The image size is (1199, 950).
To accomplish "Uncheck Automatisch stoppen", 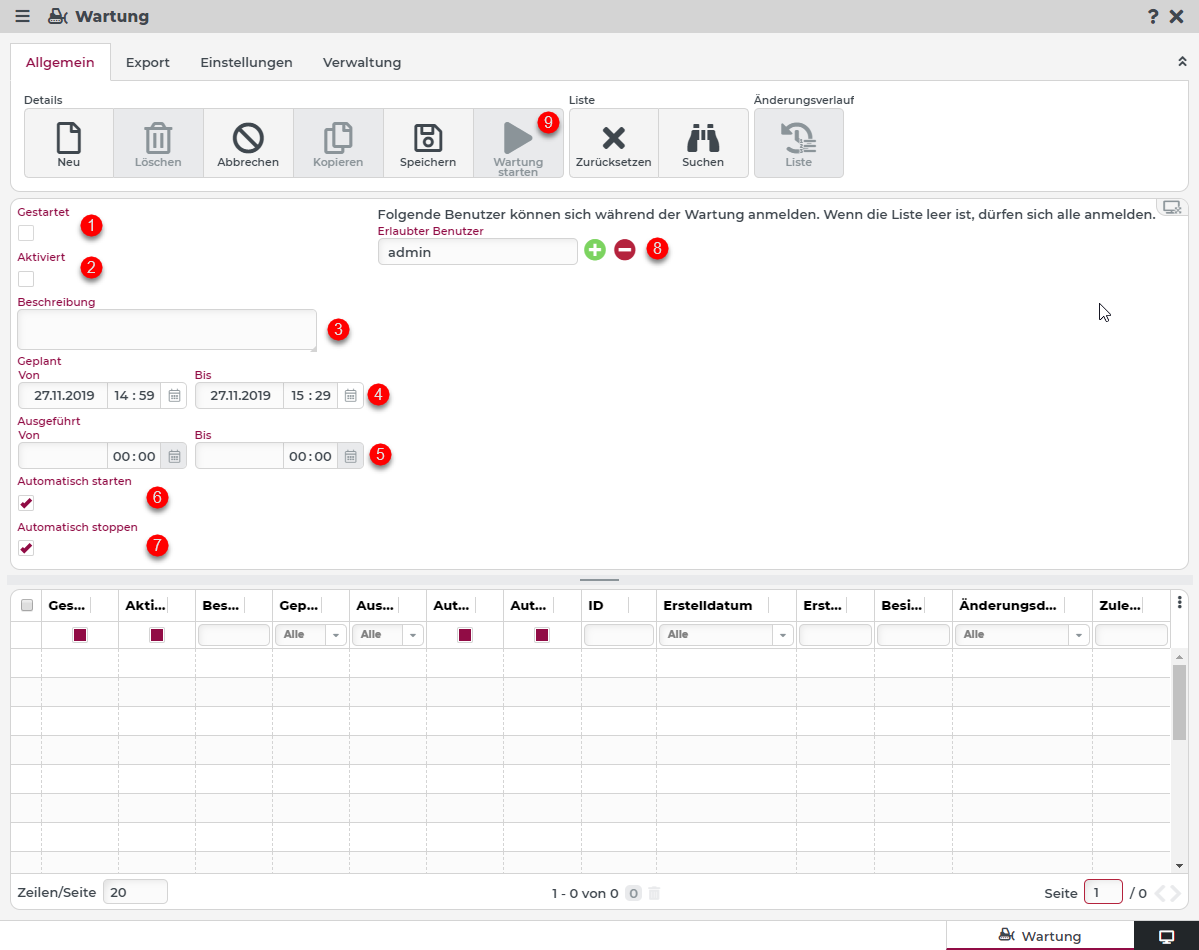I will click(x=26, y=548).
